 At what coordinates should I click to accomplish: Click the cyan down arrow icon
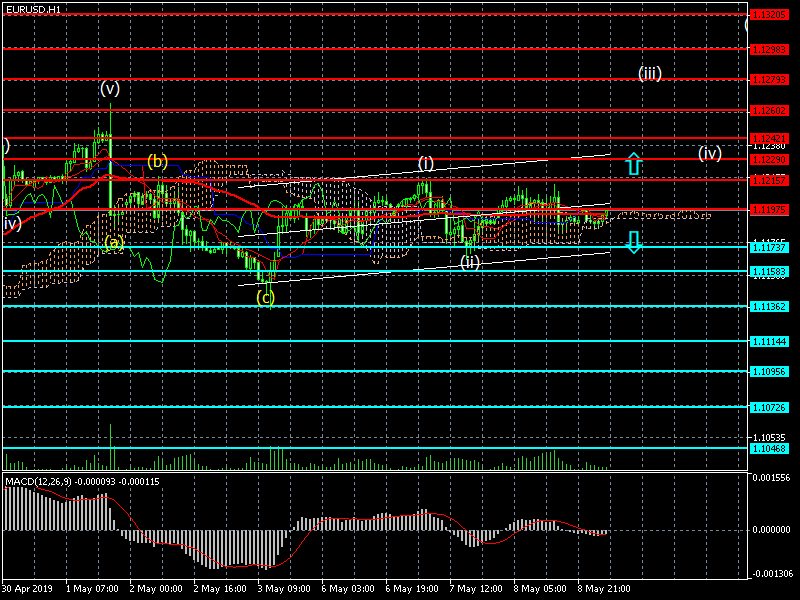coord(634,242)
